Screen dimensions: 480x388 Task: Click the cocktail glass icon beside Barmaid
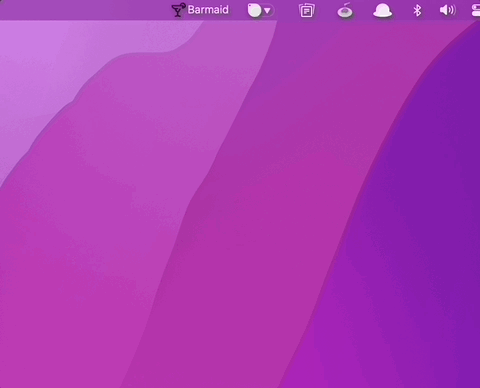[178, 10]
